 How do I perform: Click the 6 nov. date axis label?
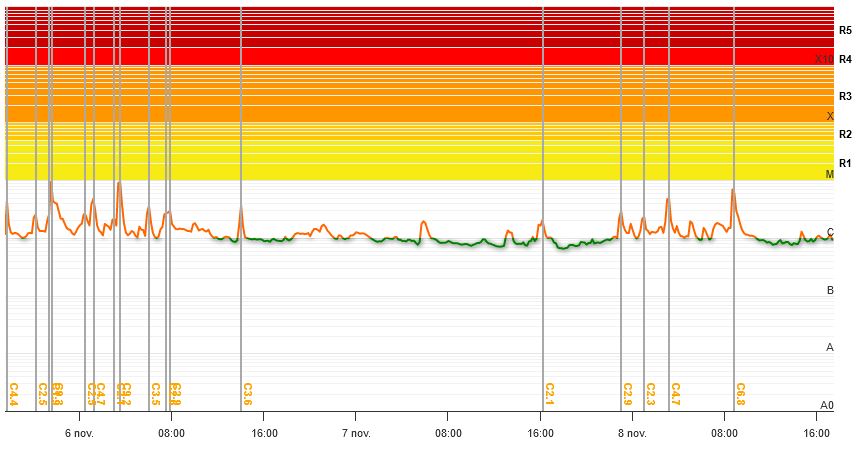tap(79, 433)
